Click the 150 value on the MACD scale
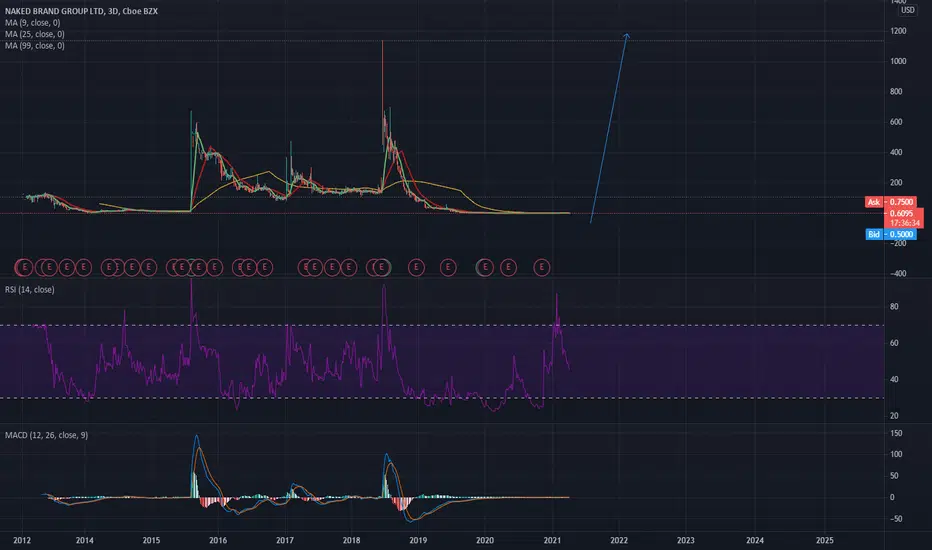The height and width of the screenshot is (550, 932). (x=896, y=433)
